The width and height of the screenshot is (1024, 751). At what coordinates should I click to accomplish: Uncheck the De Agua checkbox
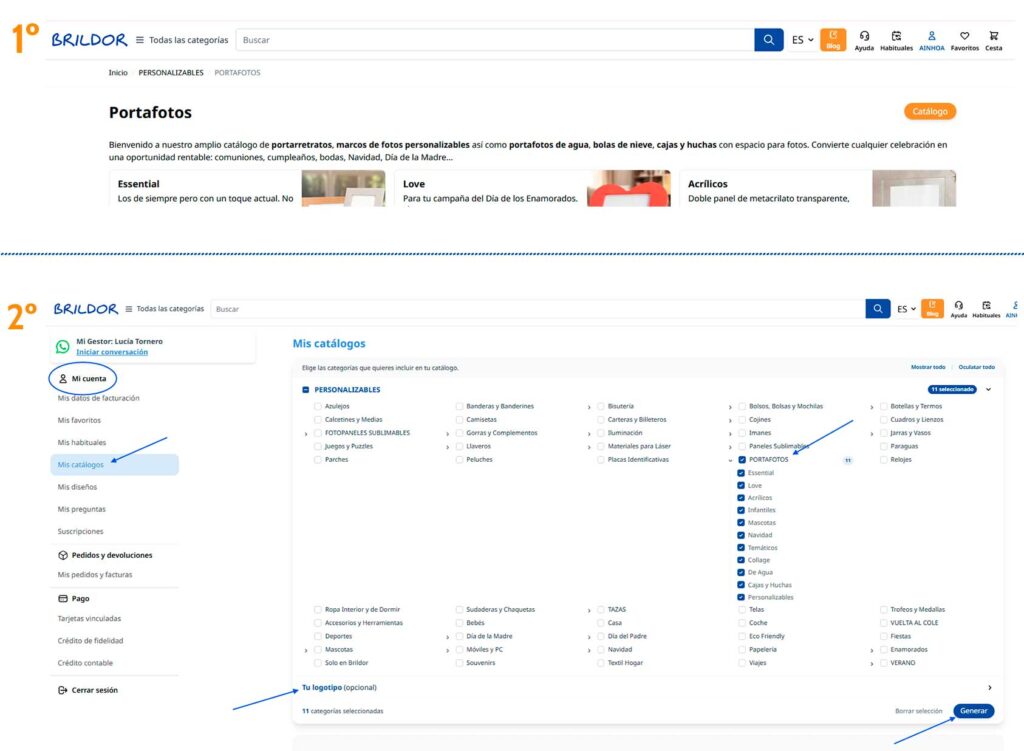[x=741, y=572]
